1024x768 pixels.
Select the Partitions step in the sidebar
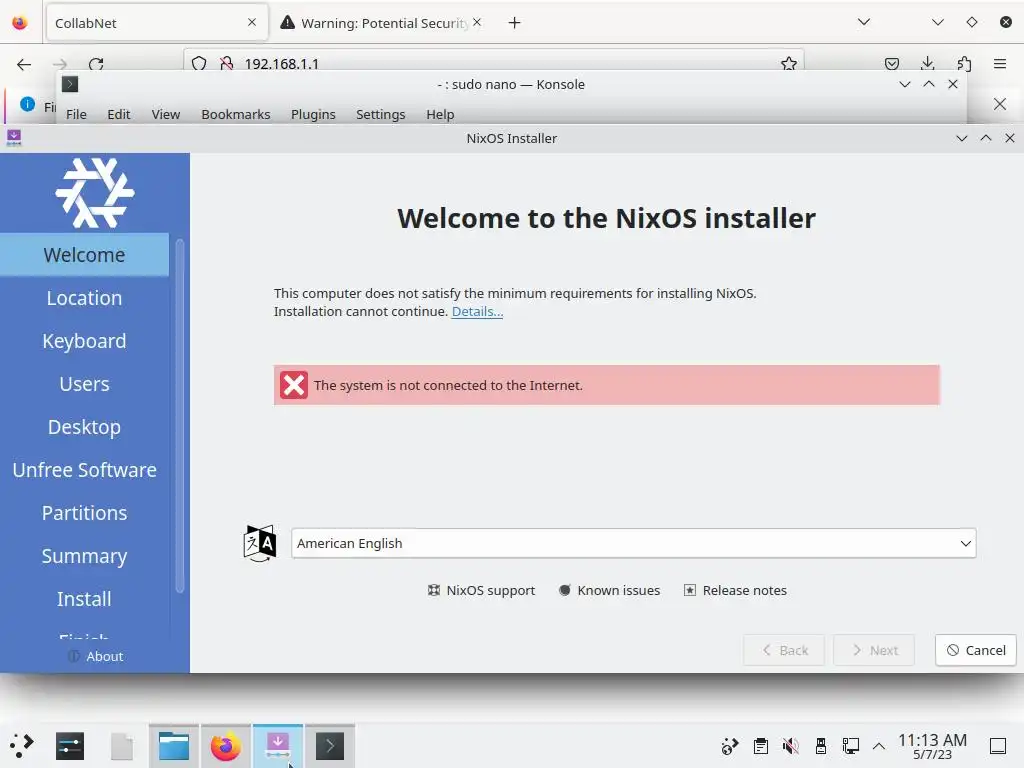click(84, 513)
